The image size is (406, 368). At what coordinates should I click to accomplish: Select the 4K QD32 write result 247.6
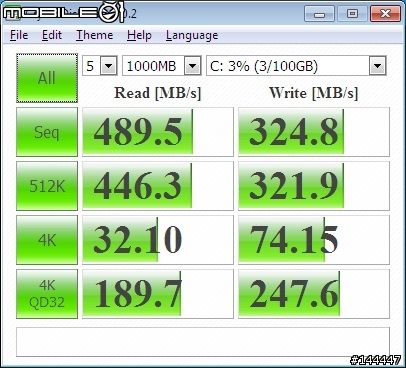point(314,294)
